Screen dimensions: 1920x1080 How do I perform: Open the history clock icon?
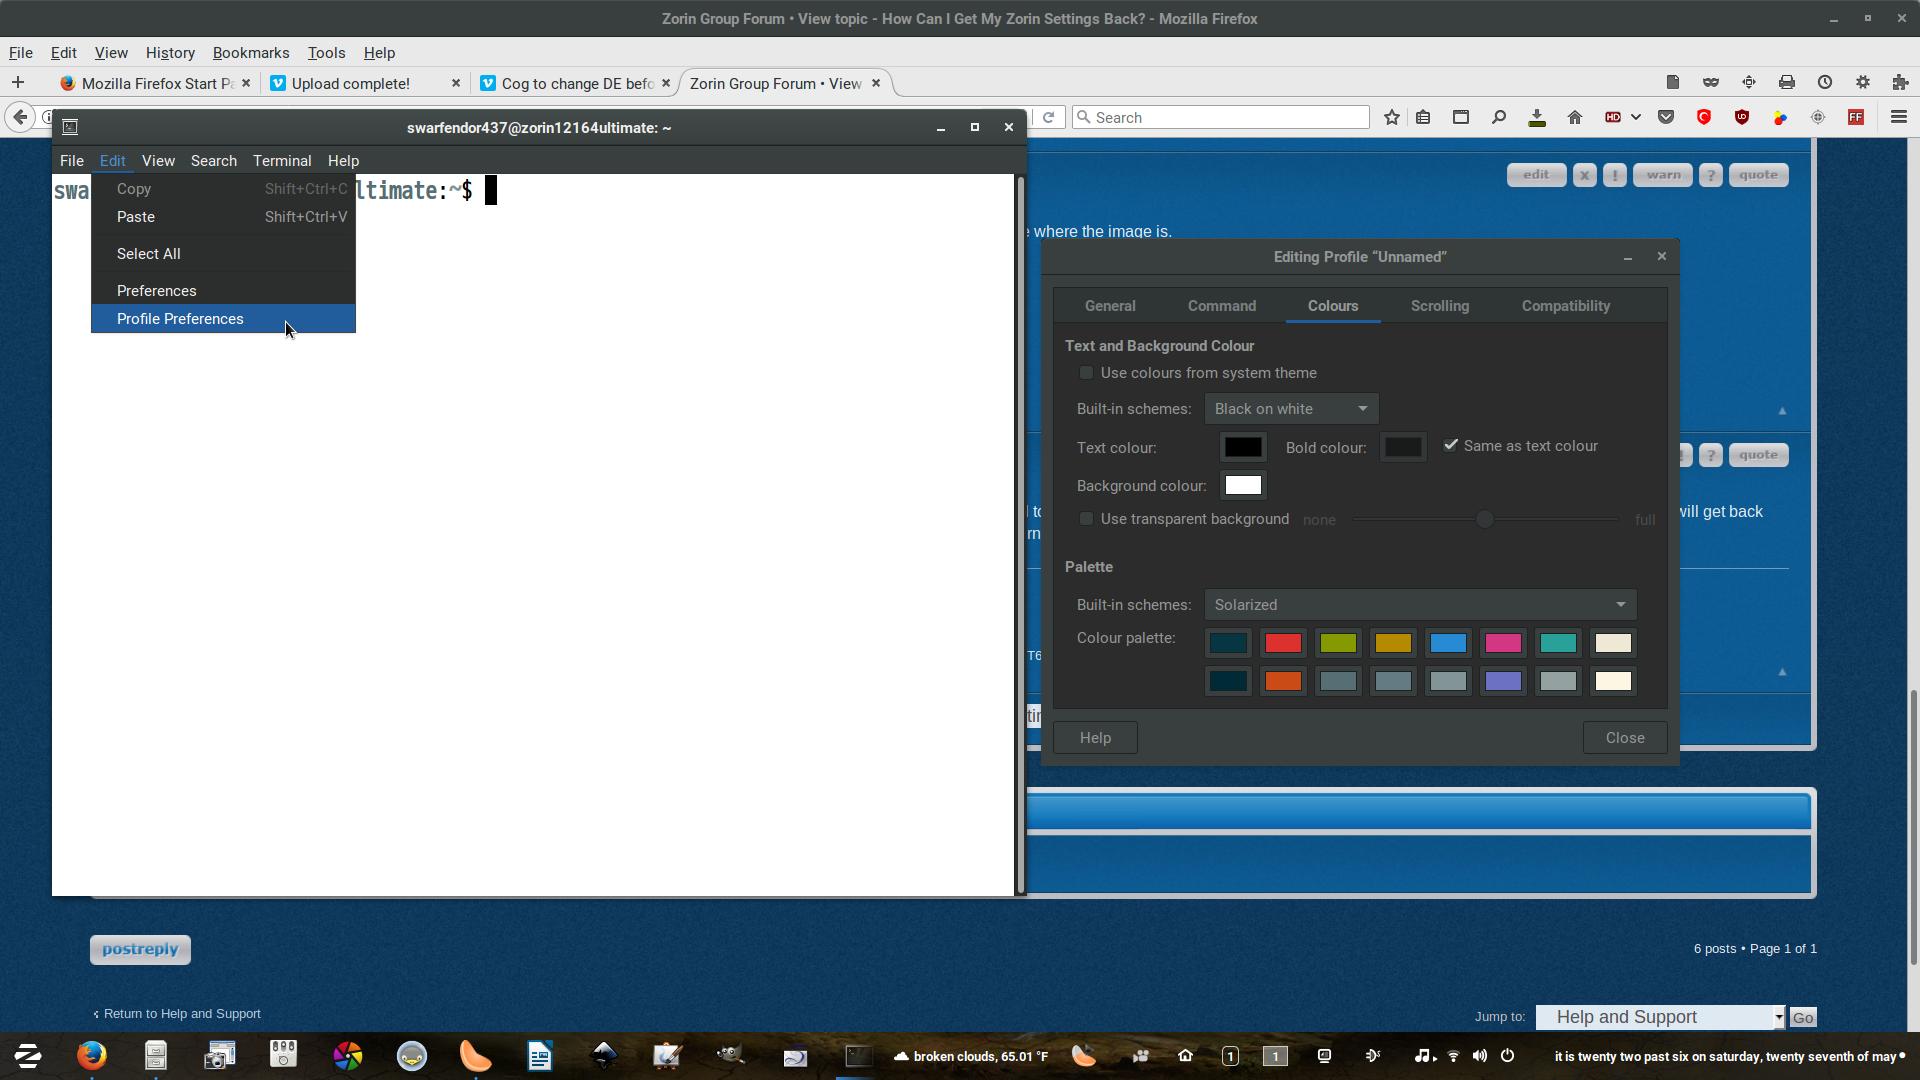pyautogui.click(x=1825, y=83)
